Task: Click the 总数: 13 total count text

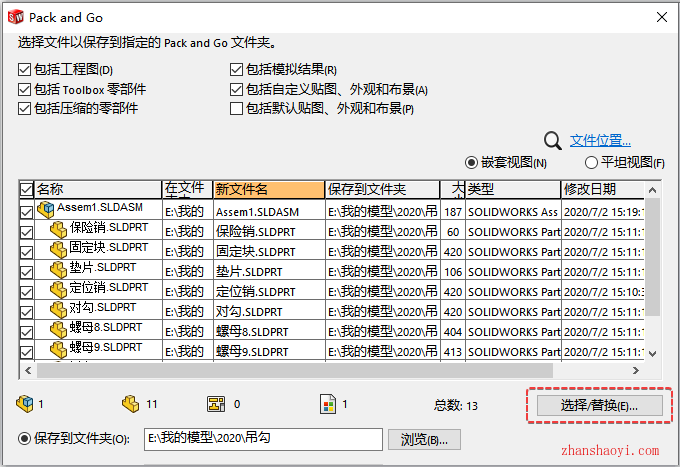Action: 455,405
